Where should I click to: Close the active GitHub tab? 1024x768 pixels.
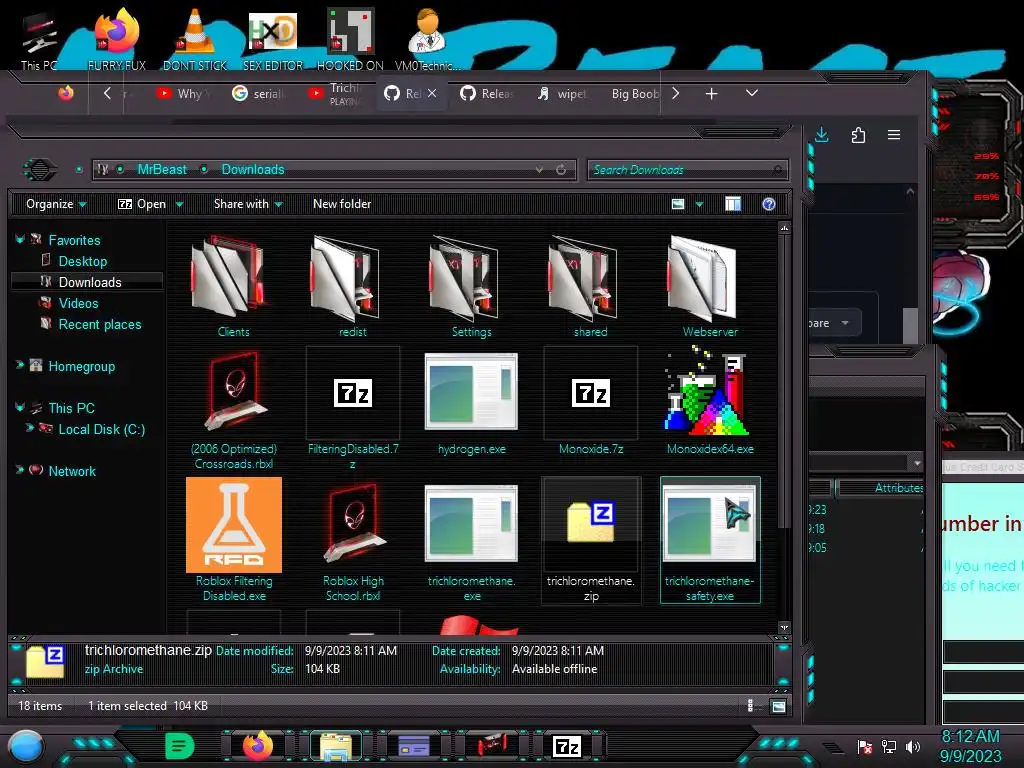pos(432,93)
